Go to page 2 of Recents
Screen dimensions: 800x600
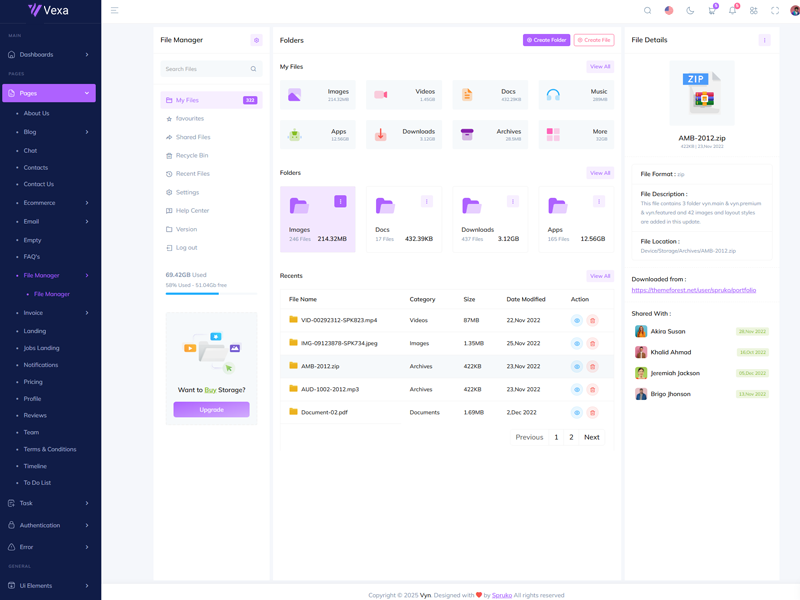point(571,437)
